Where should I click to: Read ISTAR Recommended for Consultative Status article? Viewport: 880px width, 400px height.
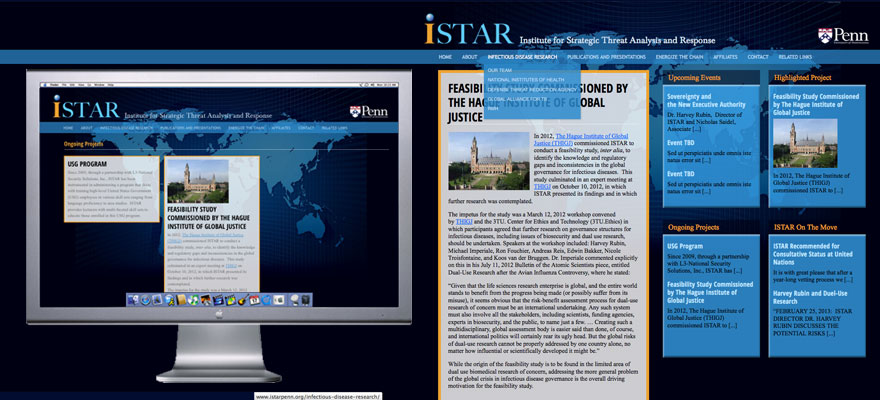pyautogui.click(x=814, y=254)
